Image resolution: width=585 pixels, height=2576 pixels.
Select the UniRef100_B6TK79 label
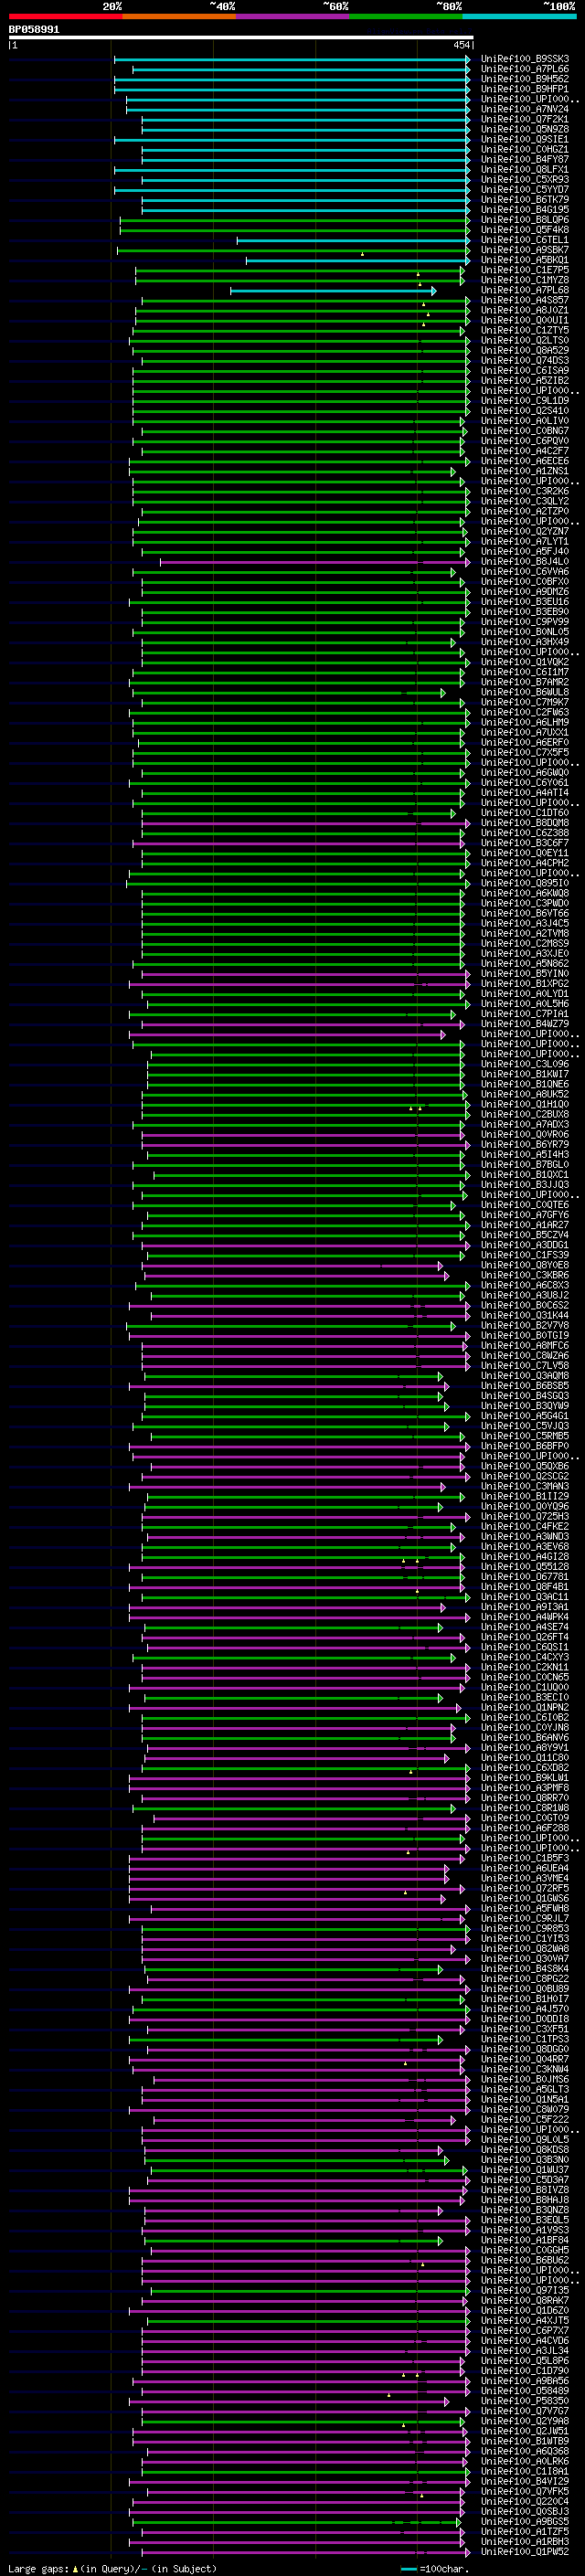[x=525, y=200]
